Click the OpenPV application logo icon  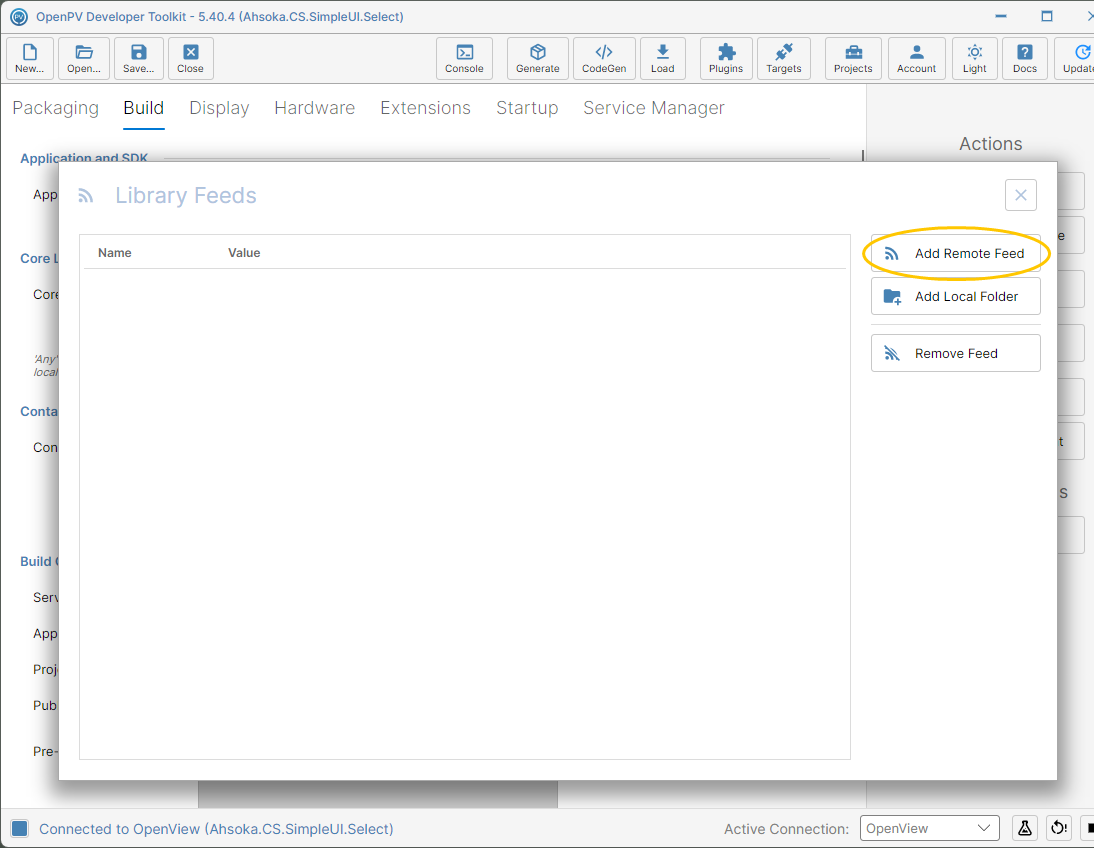coord(19,16)
